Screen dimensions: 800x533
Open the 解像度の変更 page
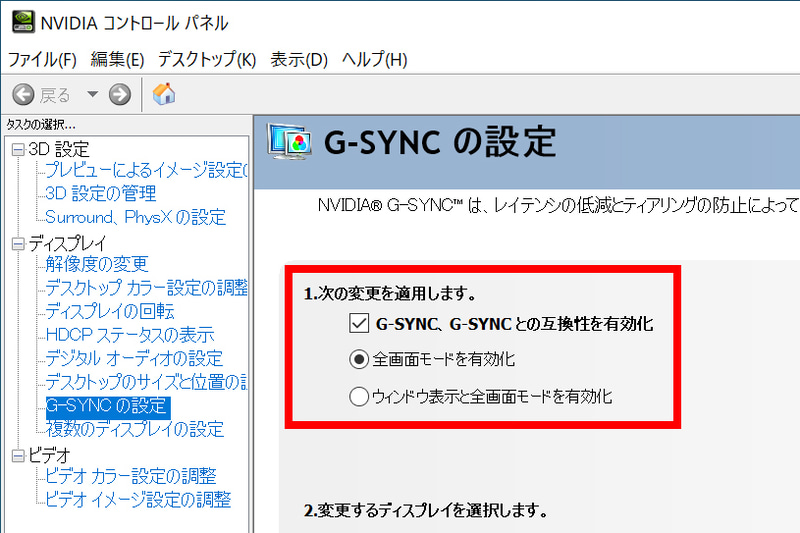pyautogui.click(x=96, y=264)
